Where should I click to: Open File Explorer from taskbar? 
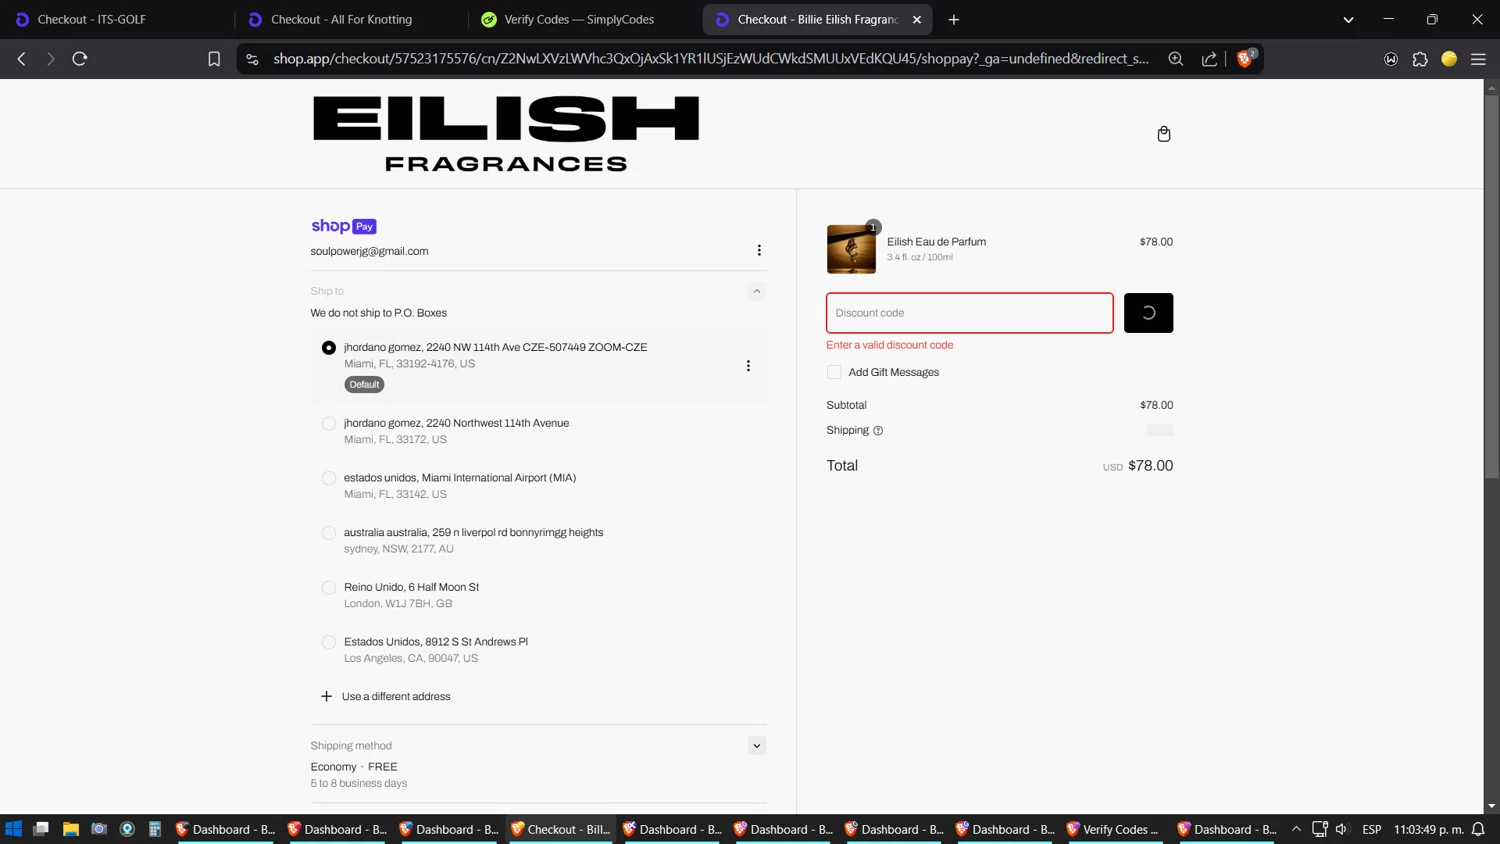tap(71, 829)
